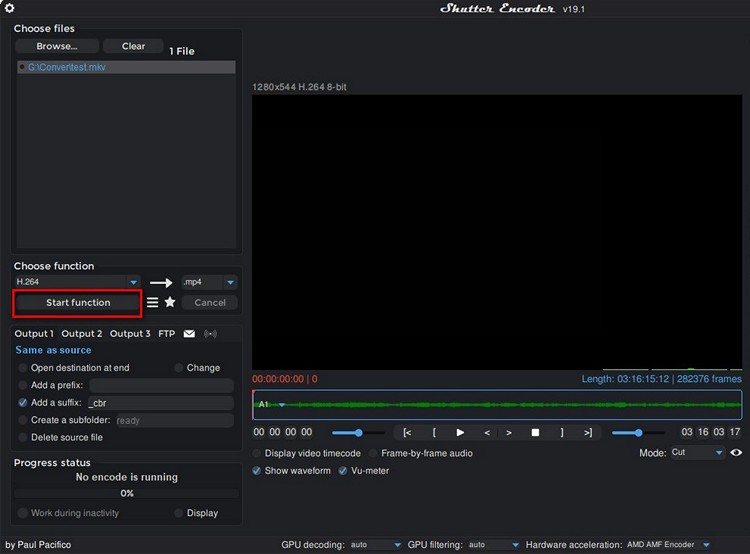Step forward one frame with the > button
The height and width of the screenshot is (554, 750).
509,432
